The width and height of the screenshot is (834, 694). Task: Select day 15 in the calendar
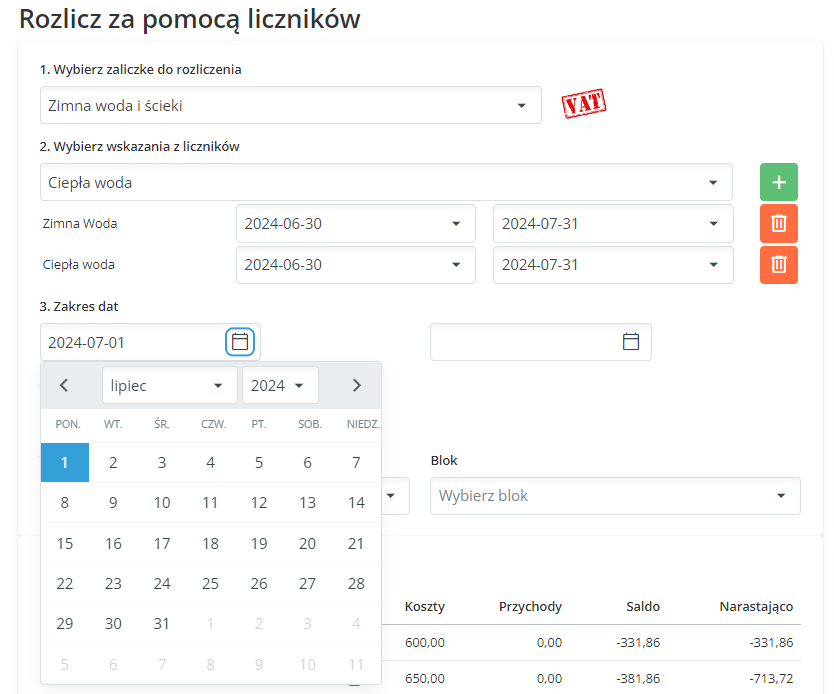(65, 544)
